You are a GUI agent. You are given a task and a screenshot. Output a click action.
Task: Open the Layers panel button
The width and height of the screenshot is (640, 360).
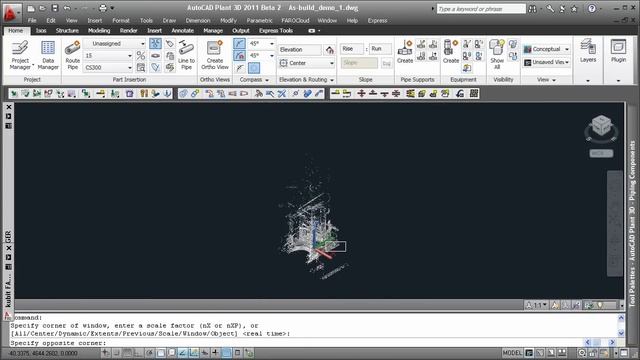pyautogui.click(x=588, y=51)
